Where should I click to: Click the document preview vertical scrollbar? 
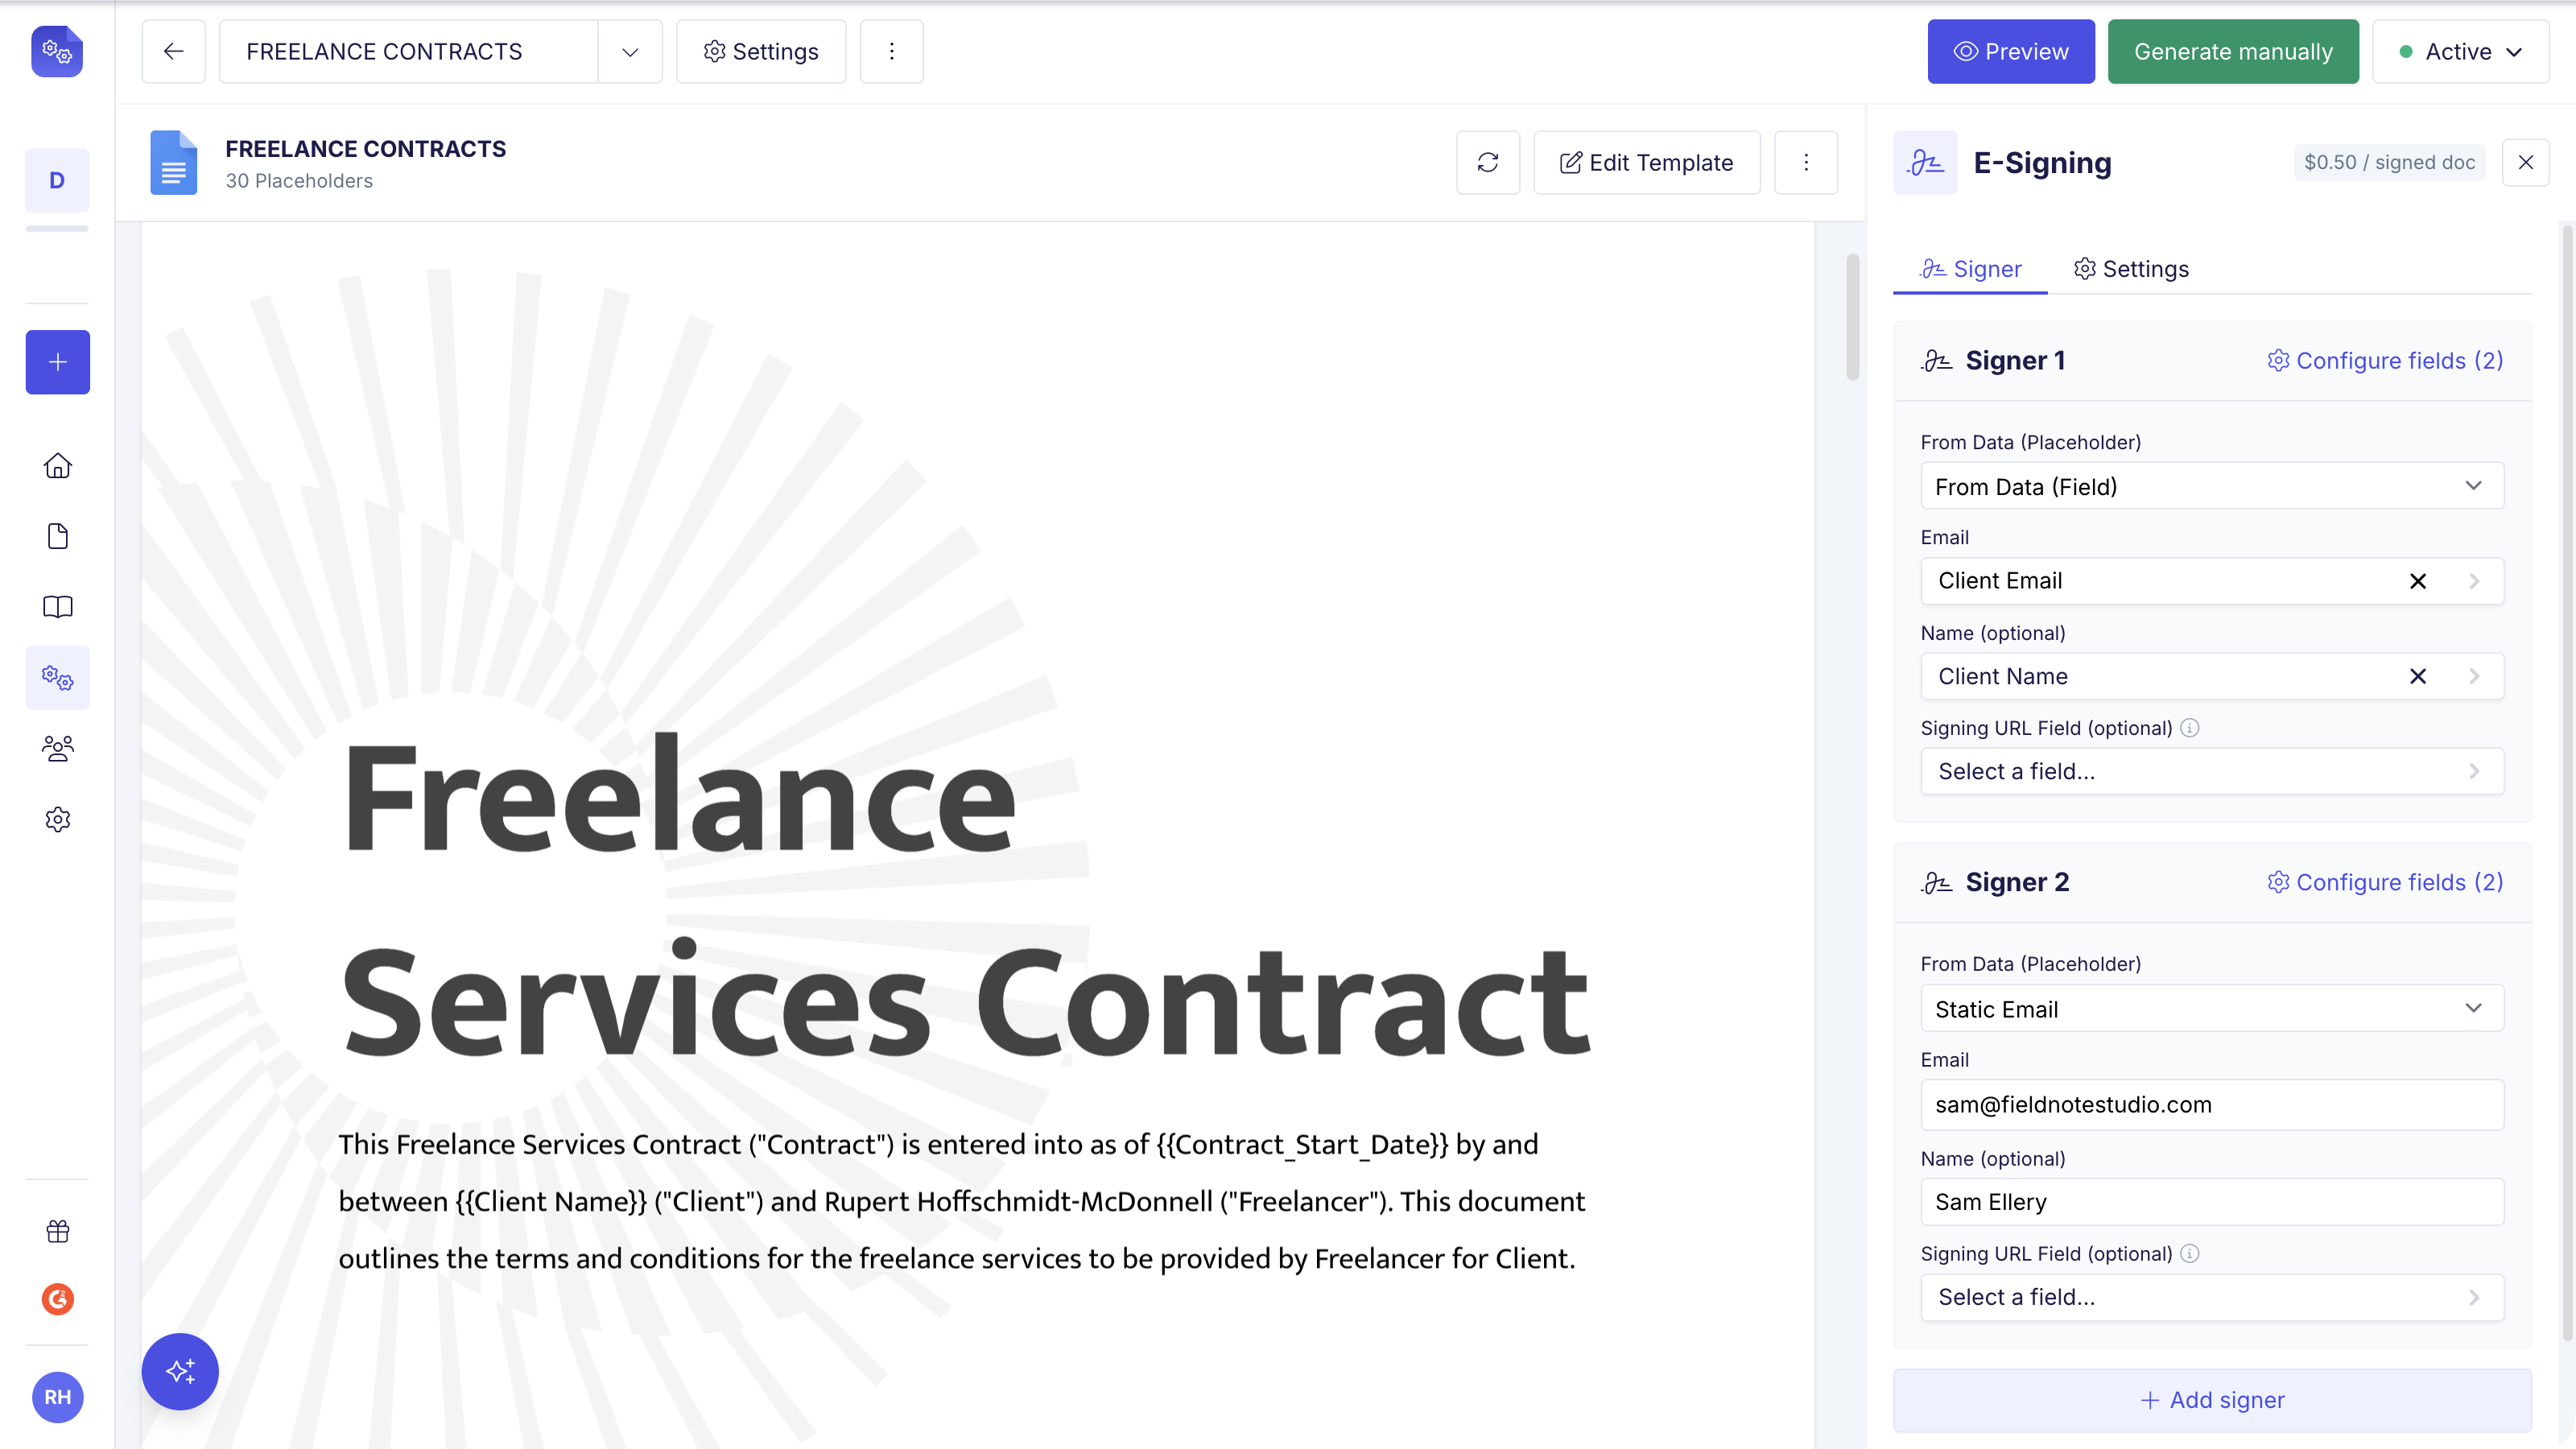click(1852, 318)
